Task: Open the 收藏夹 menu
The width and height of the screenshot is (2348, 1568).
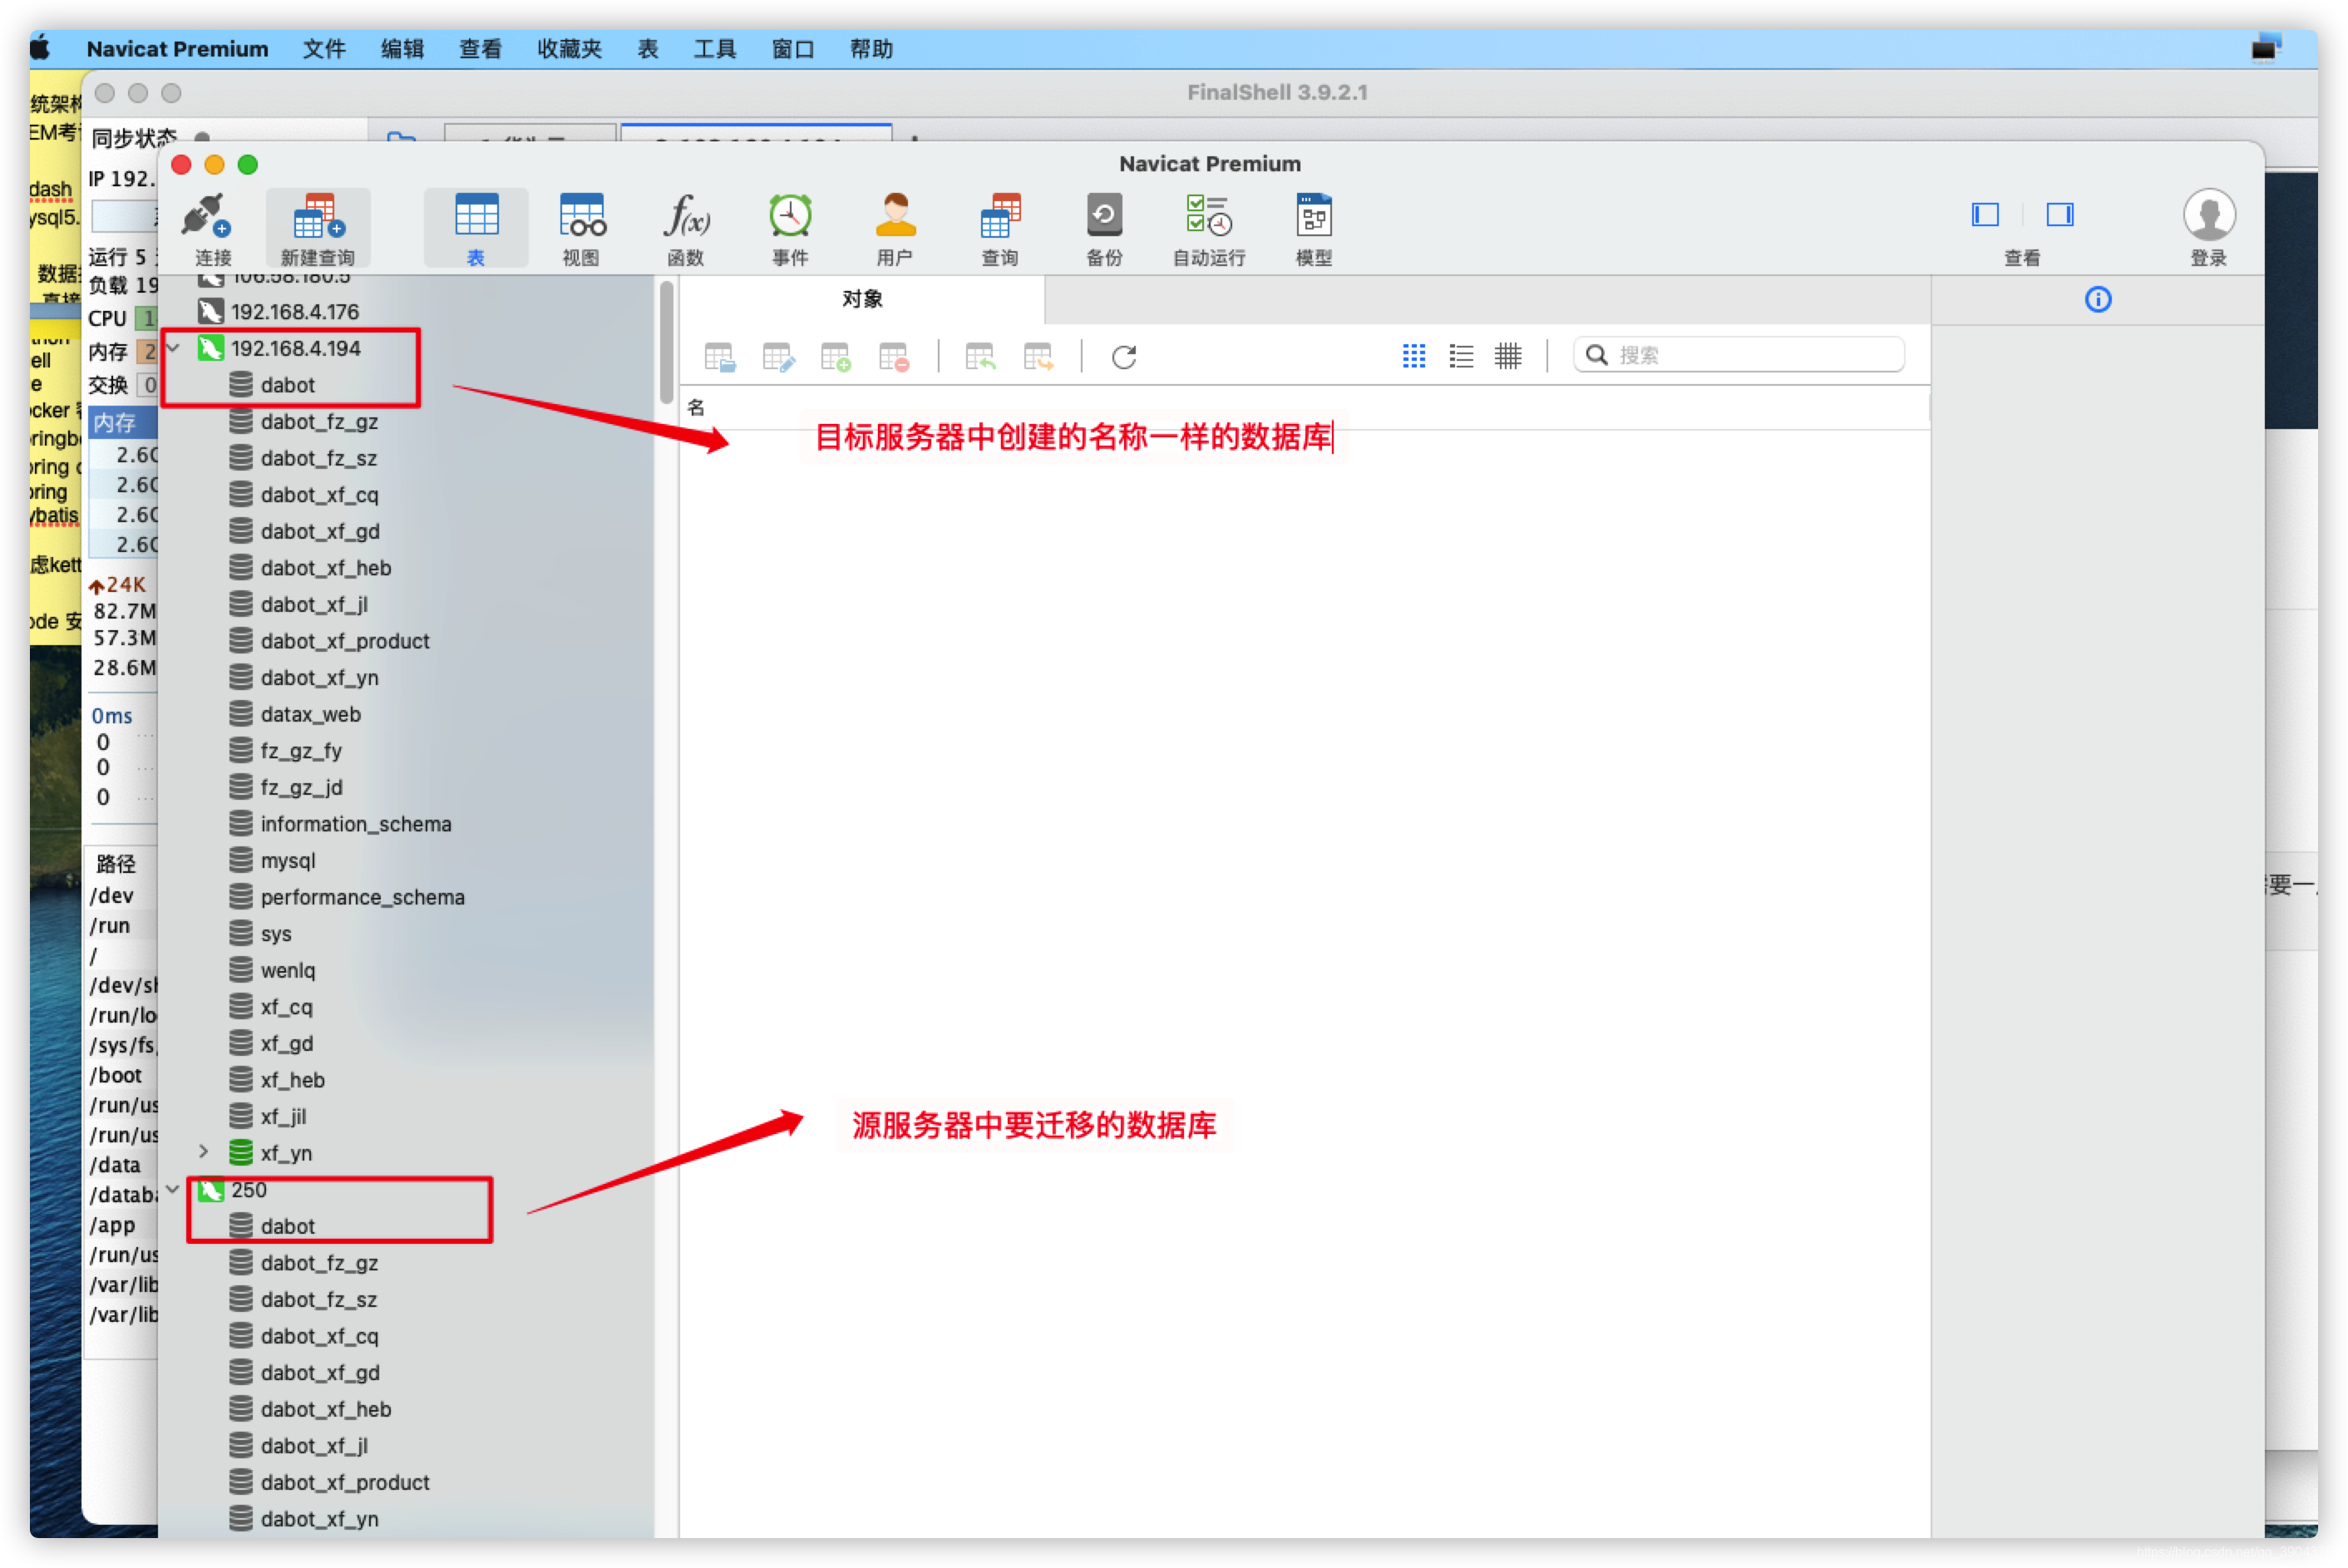Action: coord(569,49)
